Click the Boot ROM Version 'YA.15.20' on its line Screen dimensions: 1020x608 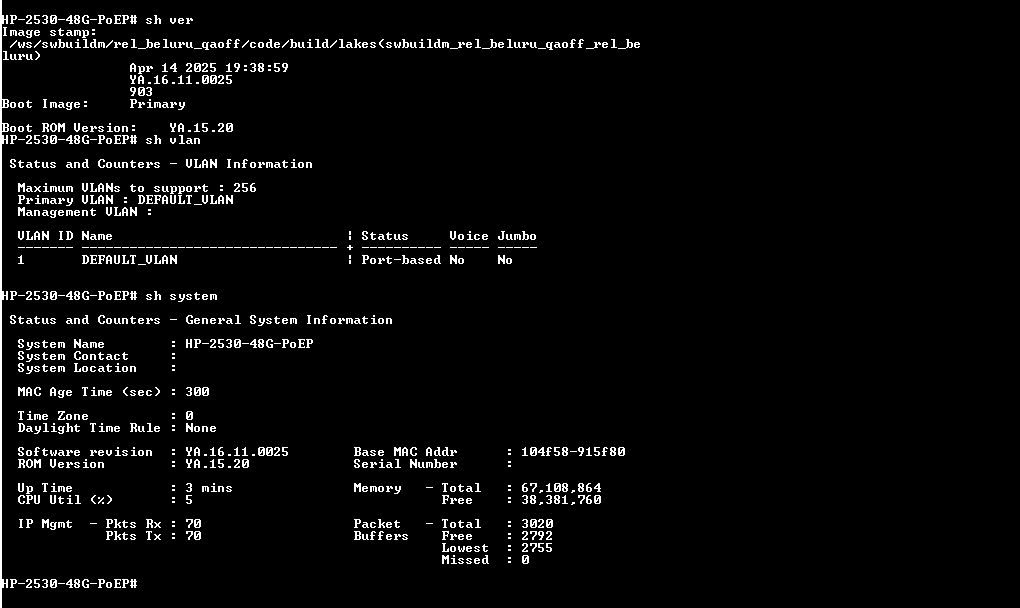[x=201, y=128]
